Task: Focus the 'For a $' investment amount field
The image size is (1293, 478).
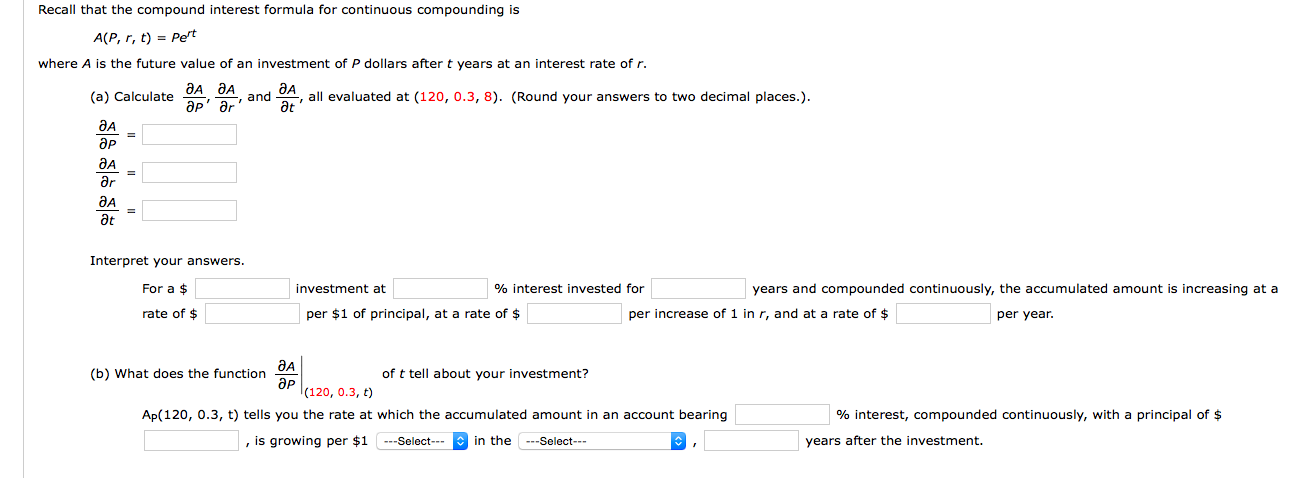Action: point(243,289)
